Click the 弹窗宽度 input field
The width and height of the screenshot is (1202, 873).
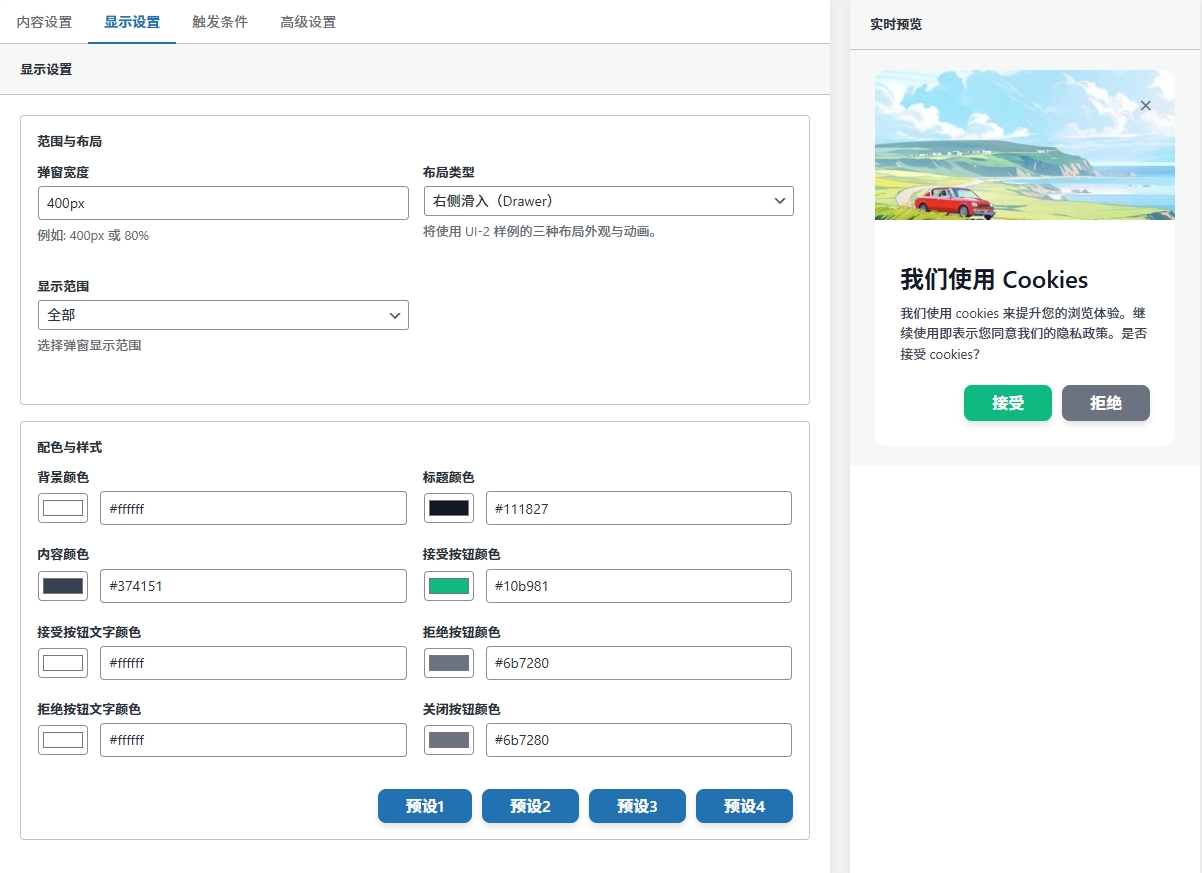[223, 203]
